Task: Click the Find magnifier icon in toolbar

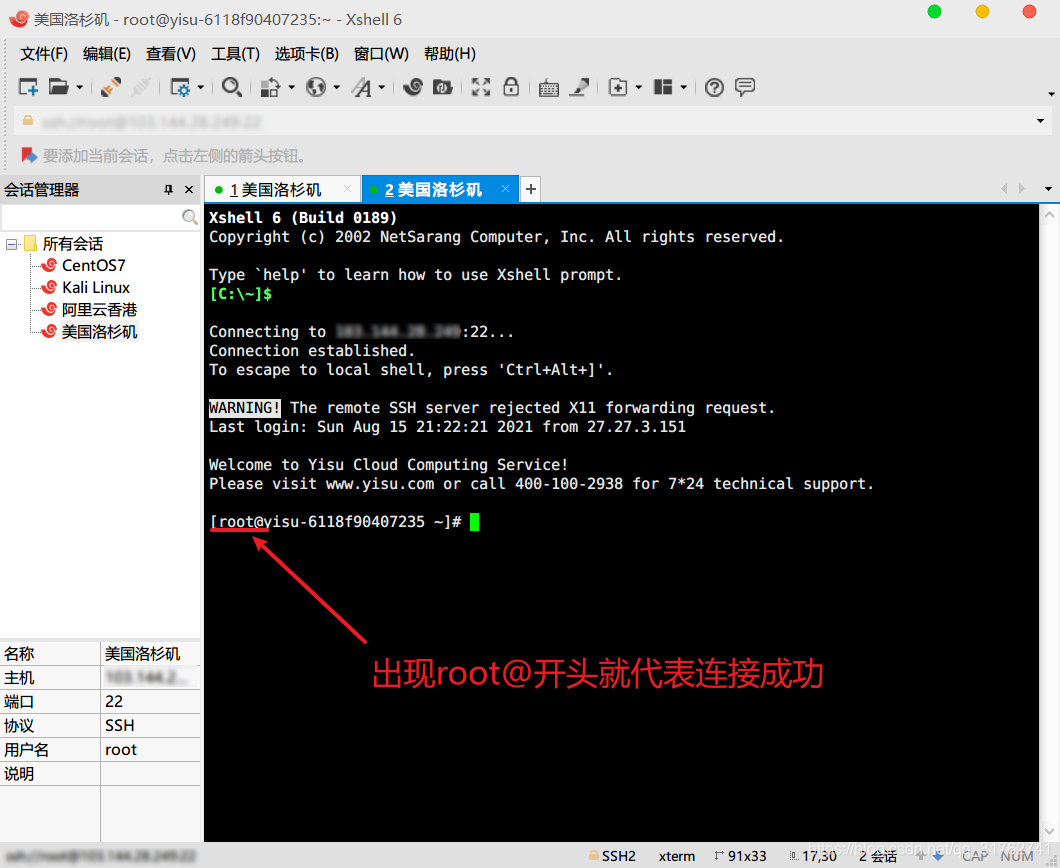Action: click(231, 87)
